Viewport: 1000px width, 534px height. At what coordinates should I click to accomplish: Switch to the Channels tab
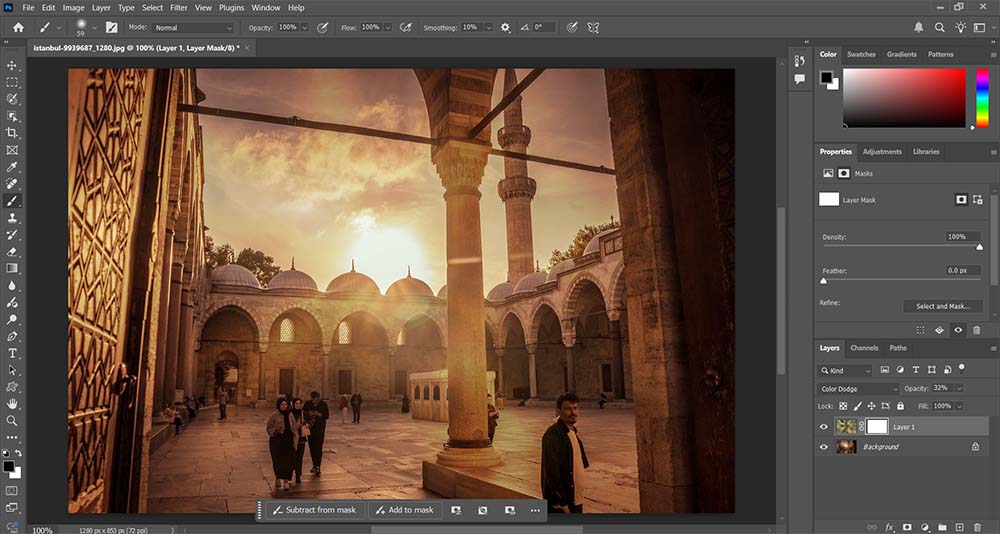coord(864,348)
